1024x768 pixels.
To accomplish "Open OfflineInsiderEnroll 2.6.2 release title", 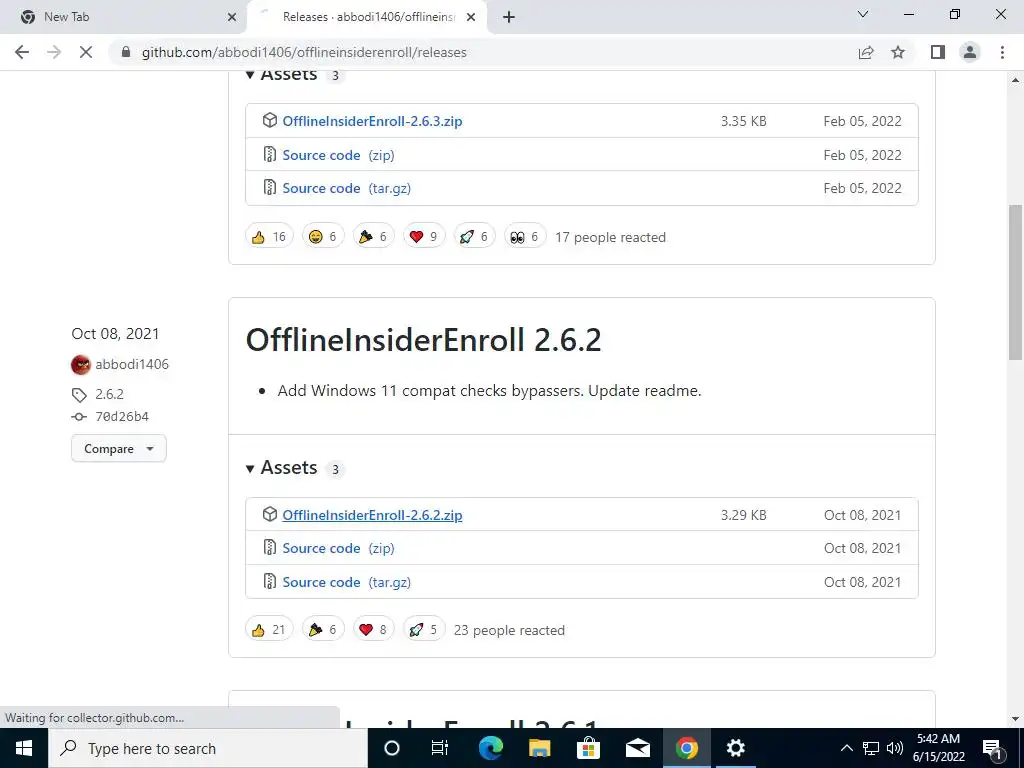I will pyautogui.click(x=423, y=340).
